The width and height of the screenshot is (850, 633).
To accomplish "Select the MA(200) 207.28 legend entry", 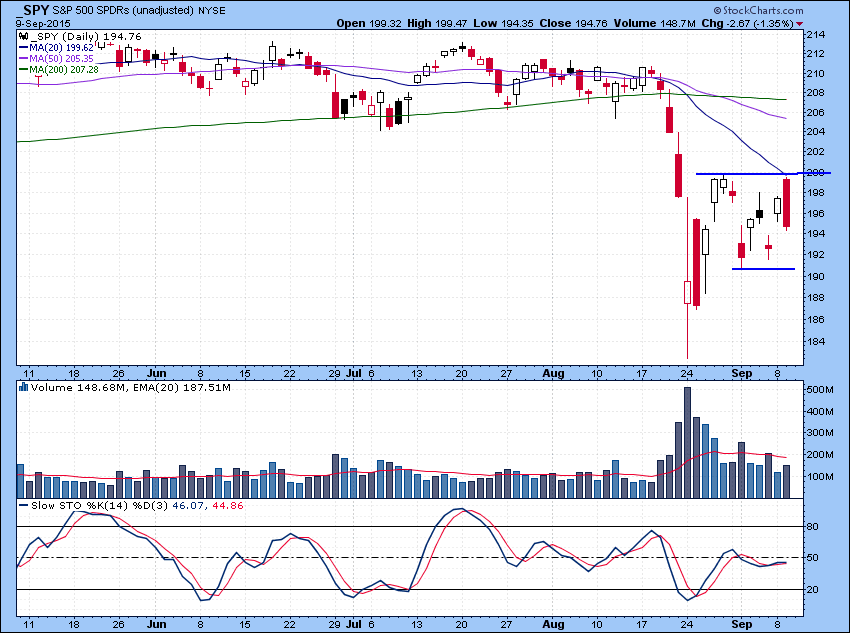I will click(59, 69).
